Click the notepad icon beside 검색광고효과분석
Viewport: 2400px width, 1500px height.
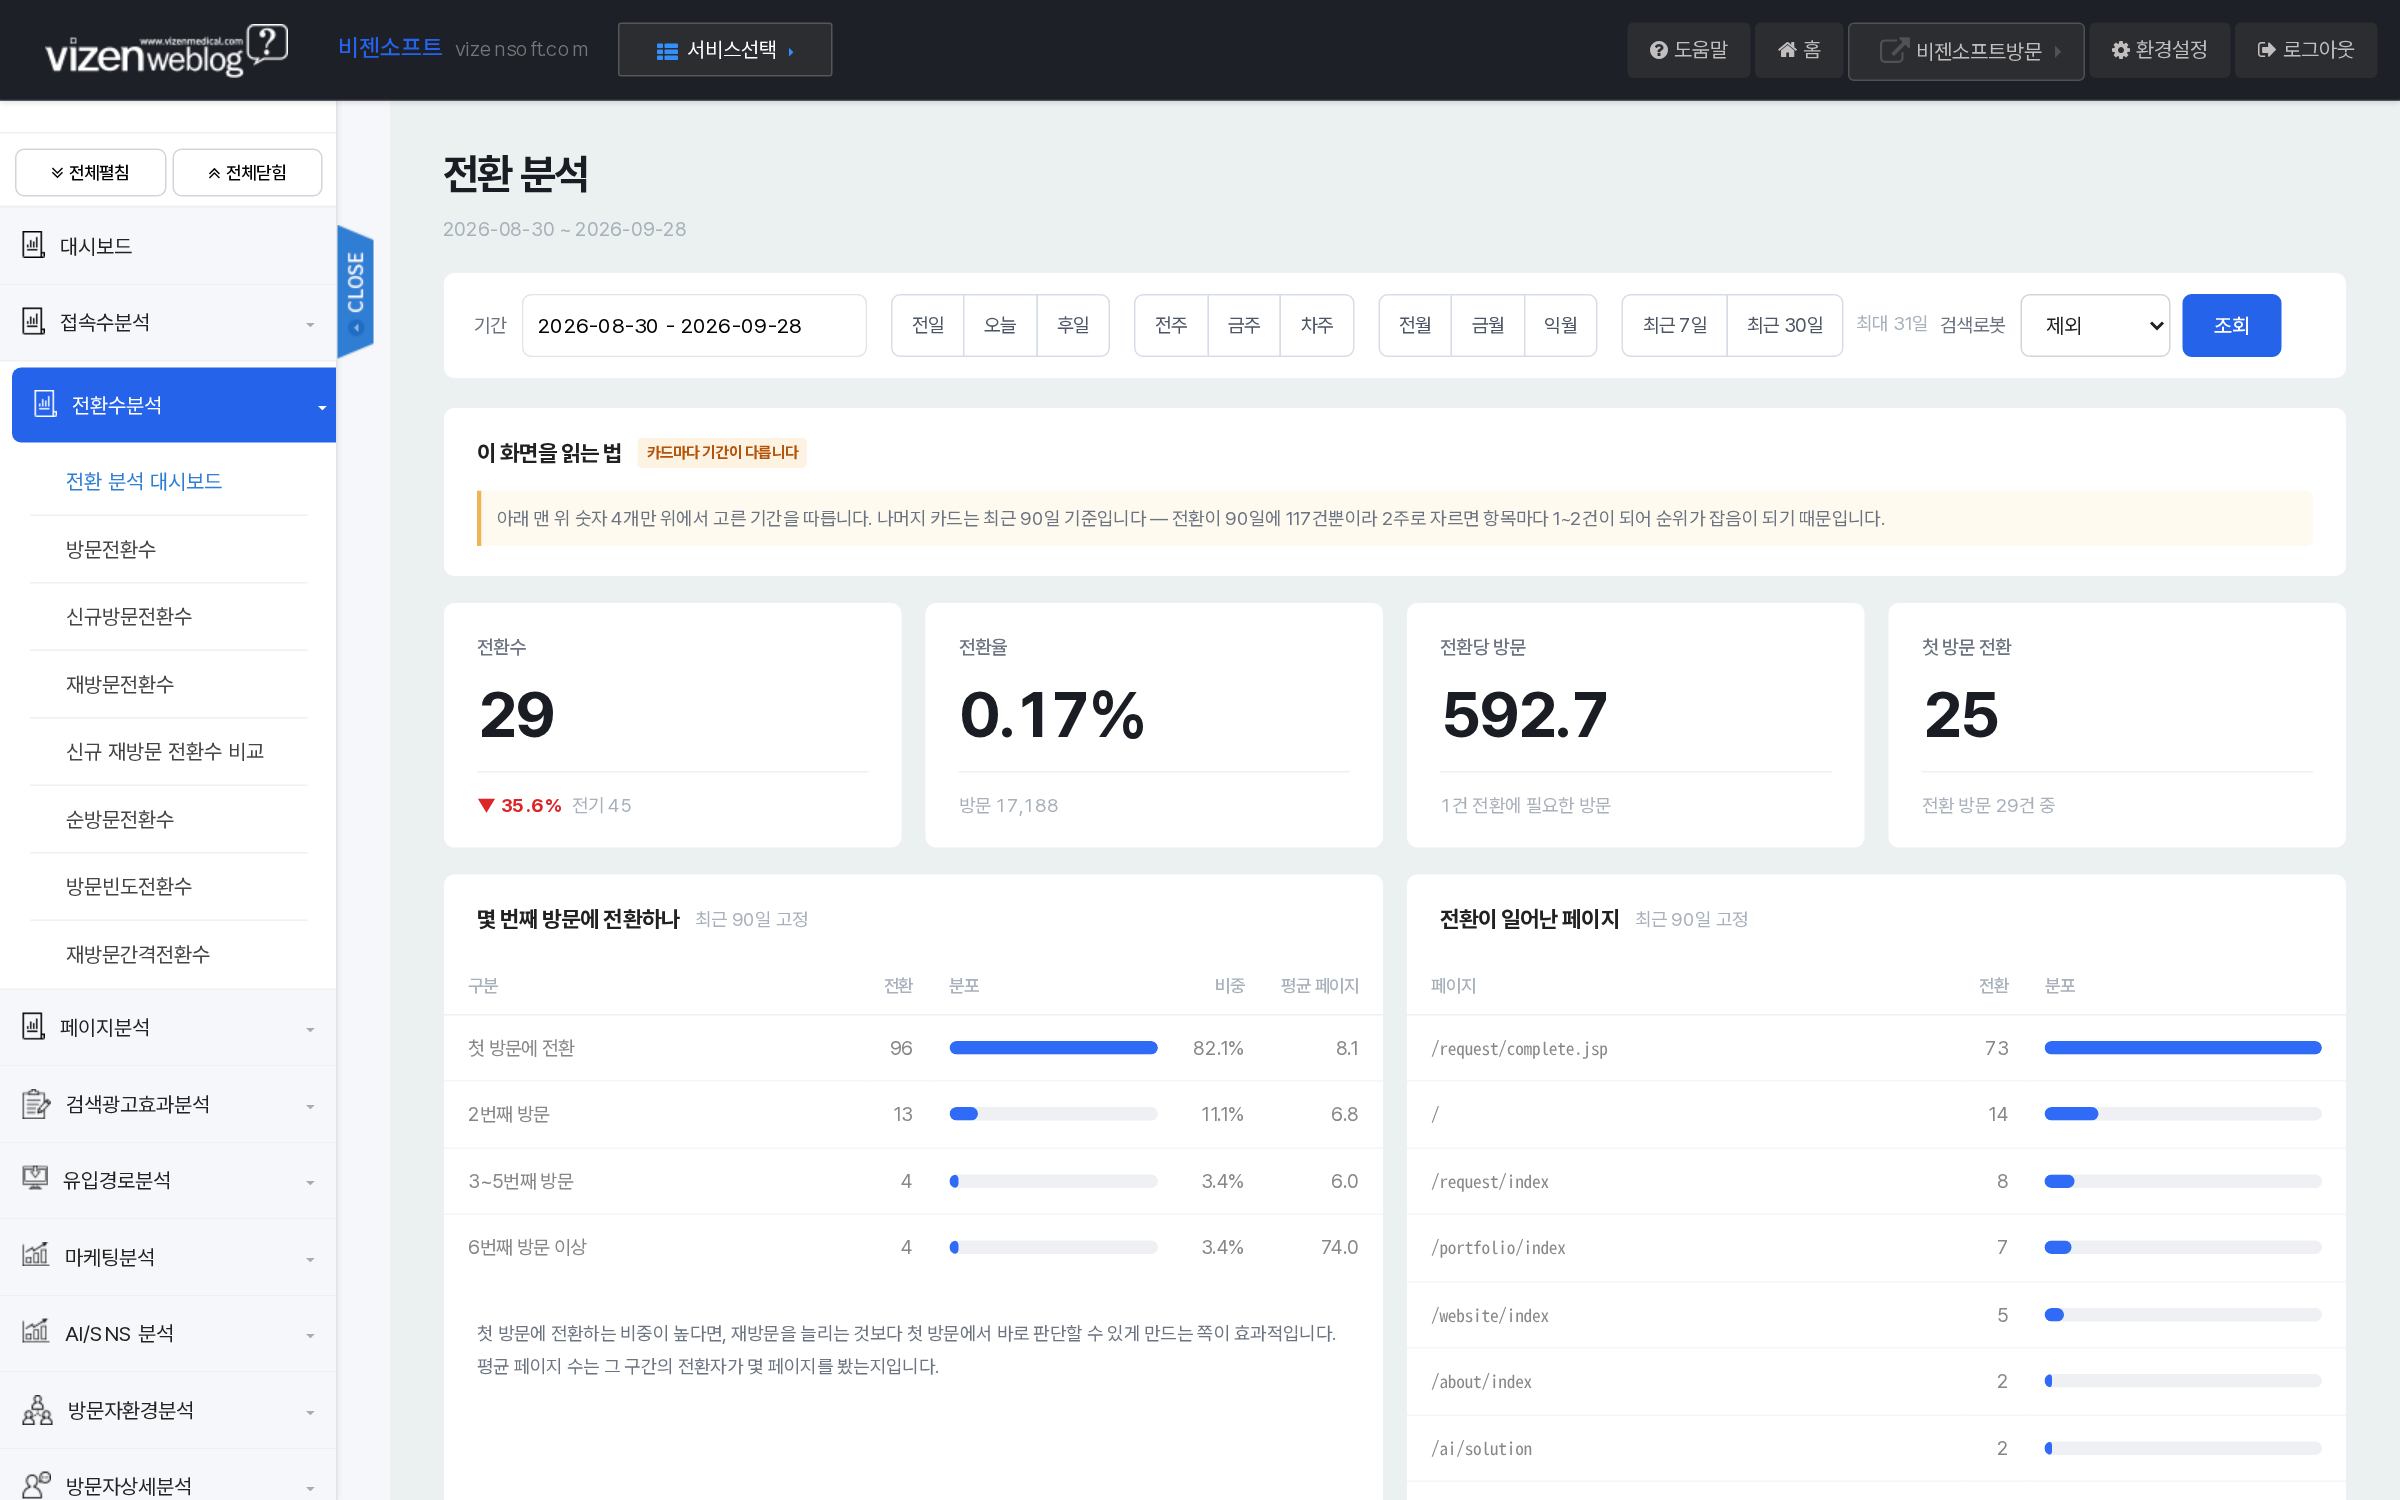(36, 1104)
